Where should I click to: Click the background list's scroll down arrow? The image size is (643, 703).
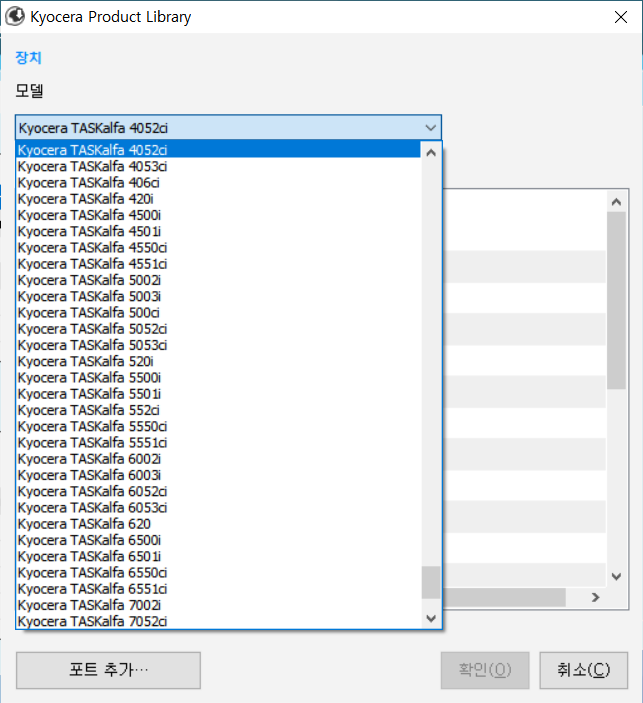616,577
